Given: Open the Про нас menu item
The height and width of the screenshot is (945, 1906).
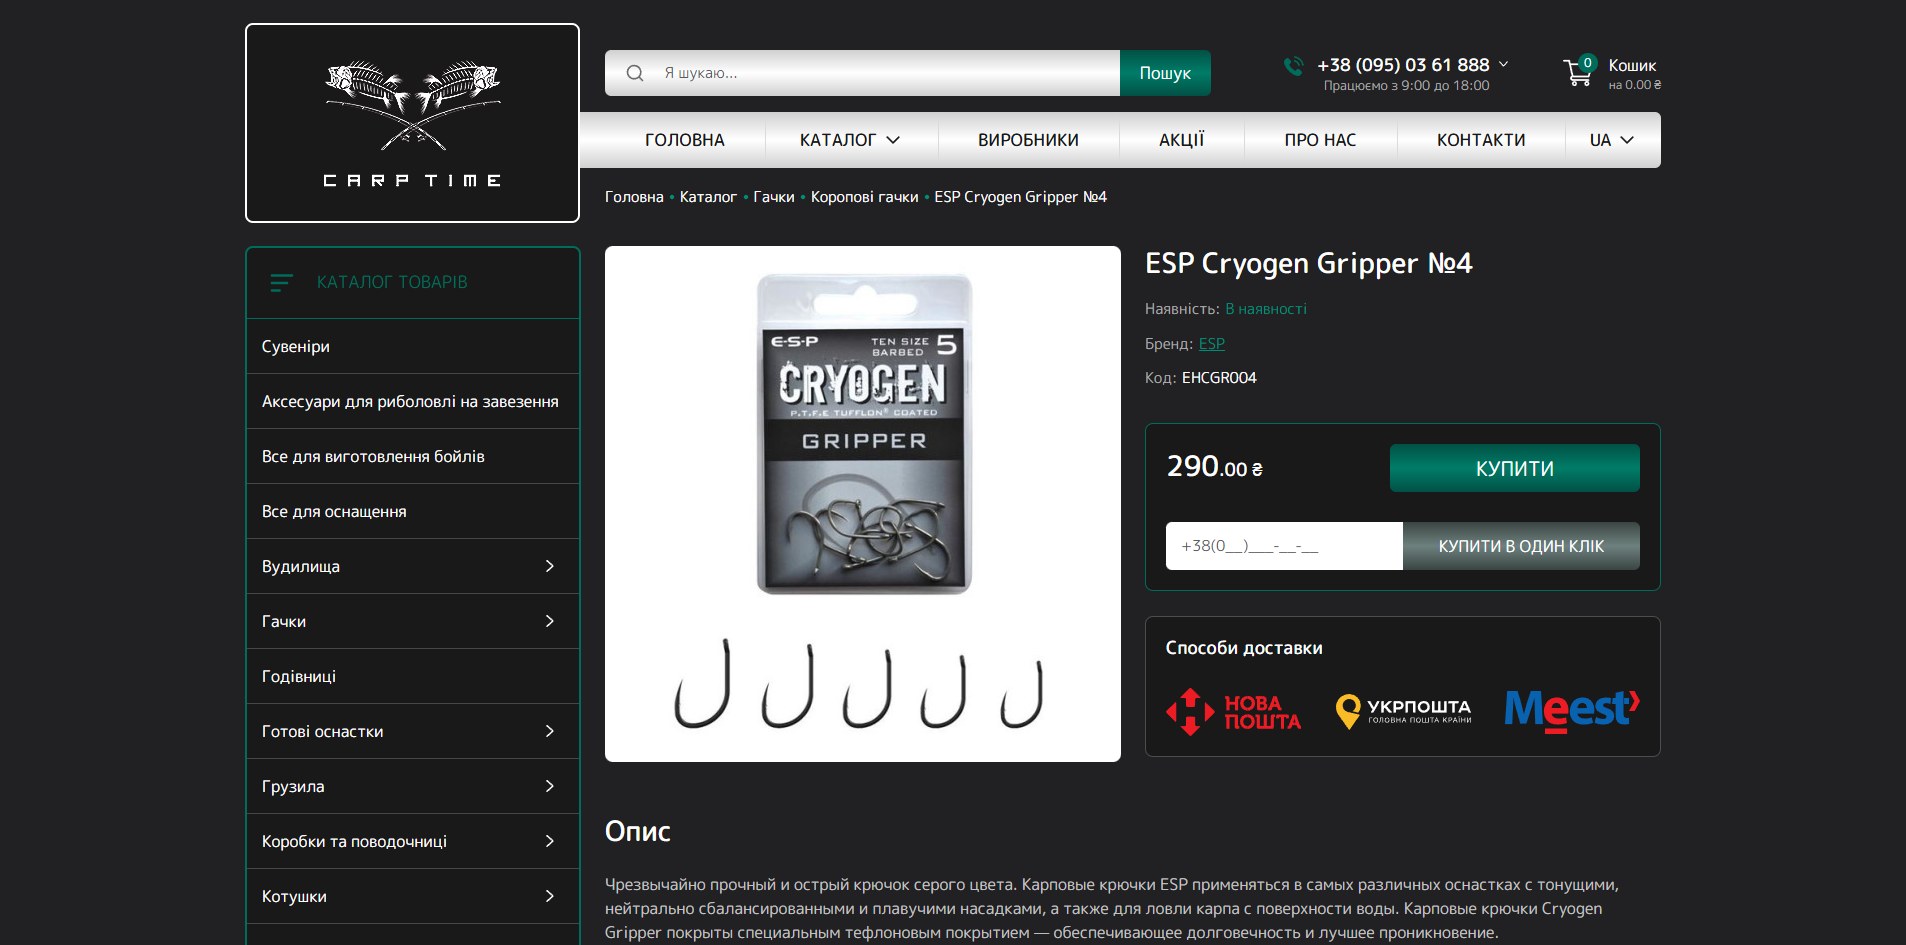Looking at the screenshot, I should [x=1320, y=140].
